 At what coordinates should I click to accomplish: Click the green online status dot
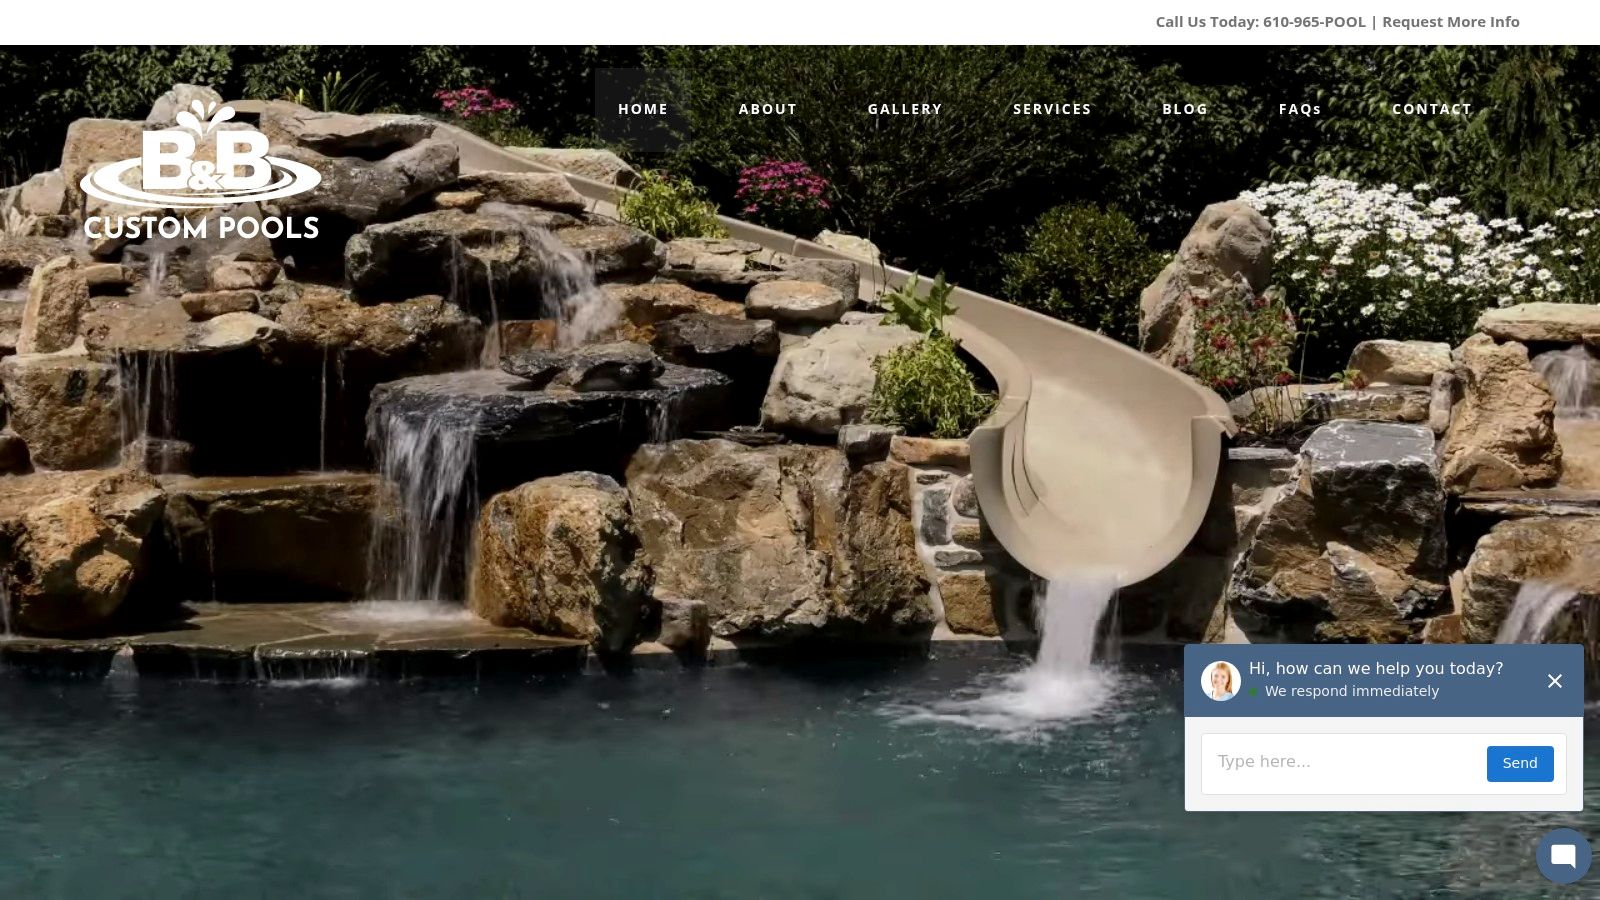(1254, 692)
